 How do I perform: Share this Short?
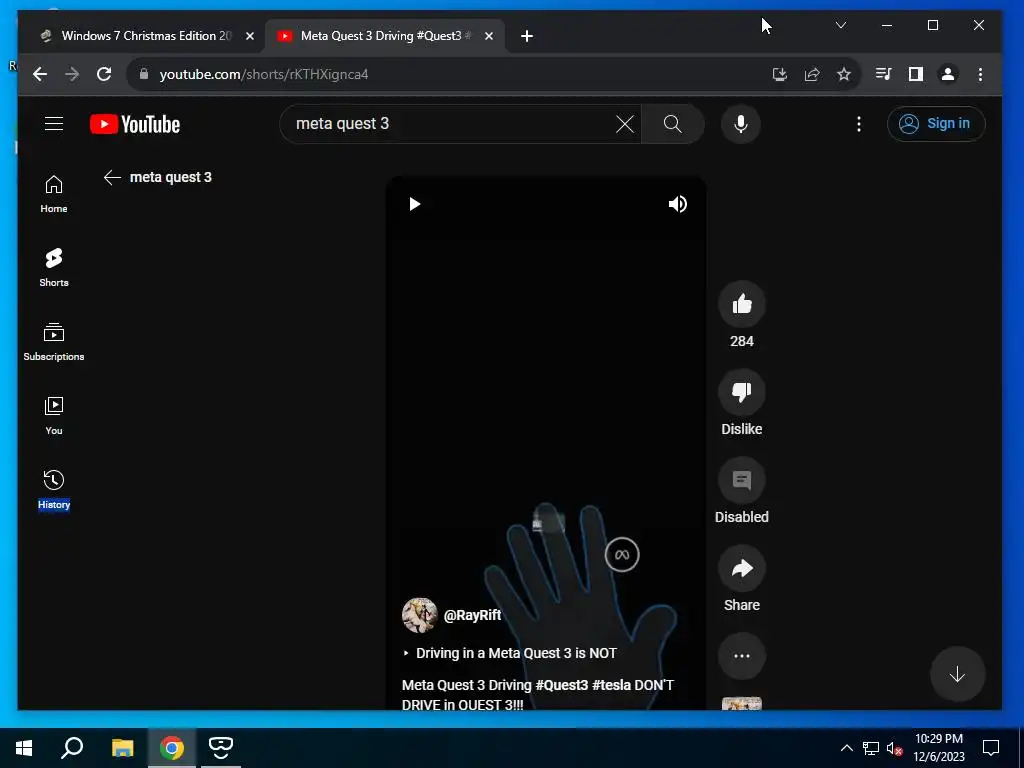click(x=742, y=568)
